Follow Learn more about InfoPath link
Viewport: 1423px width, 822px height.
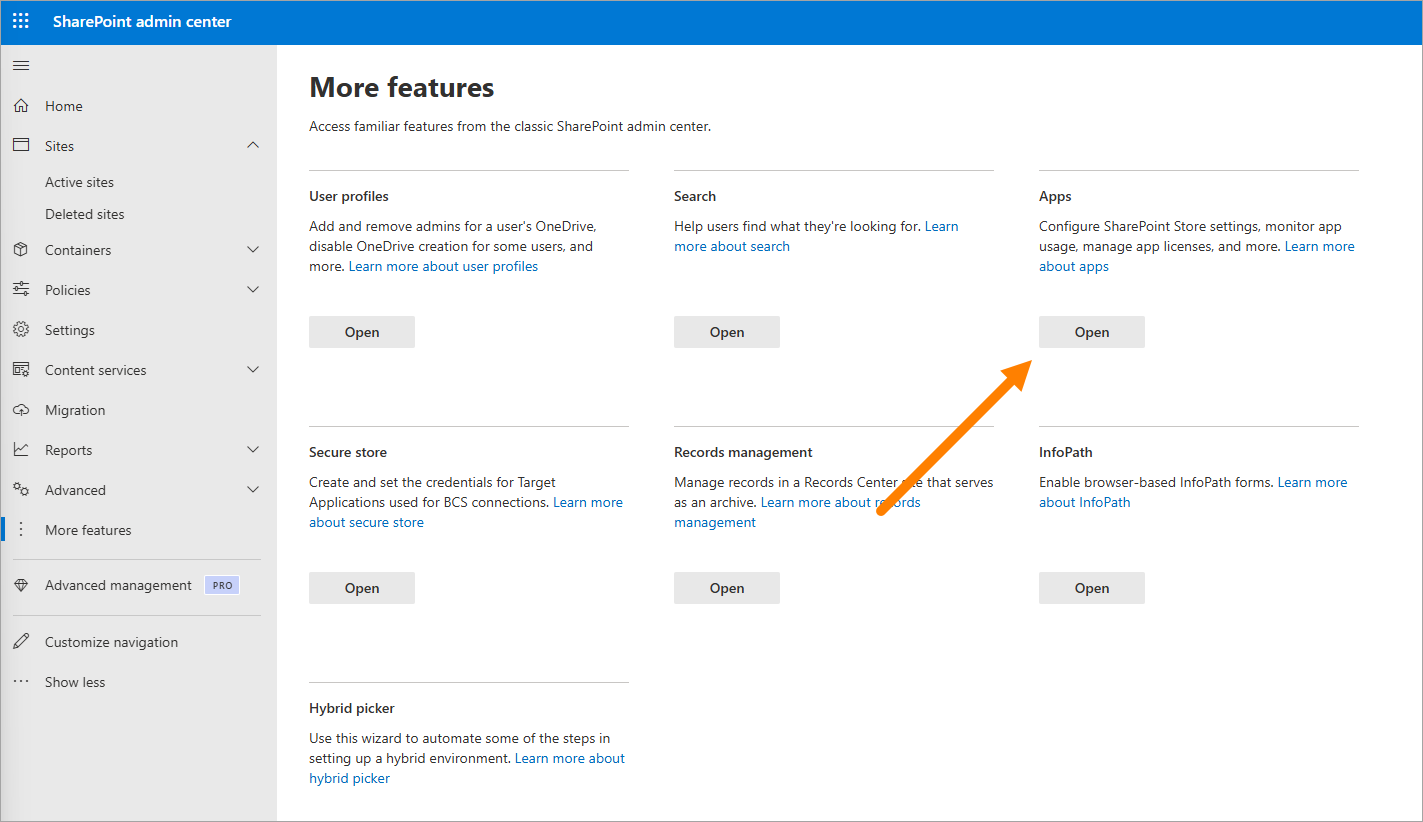tap(1085, 502)
